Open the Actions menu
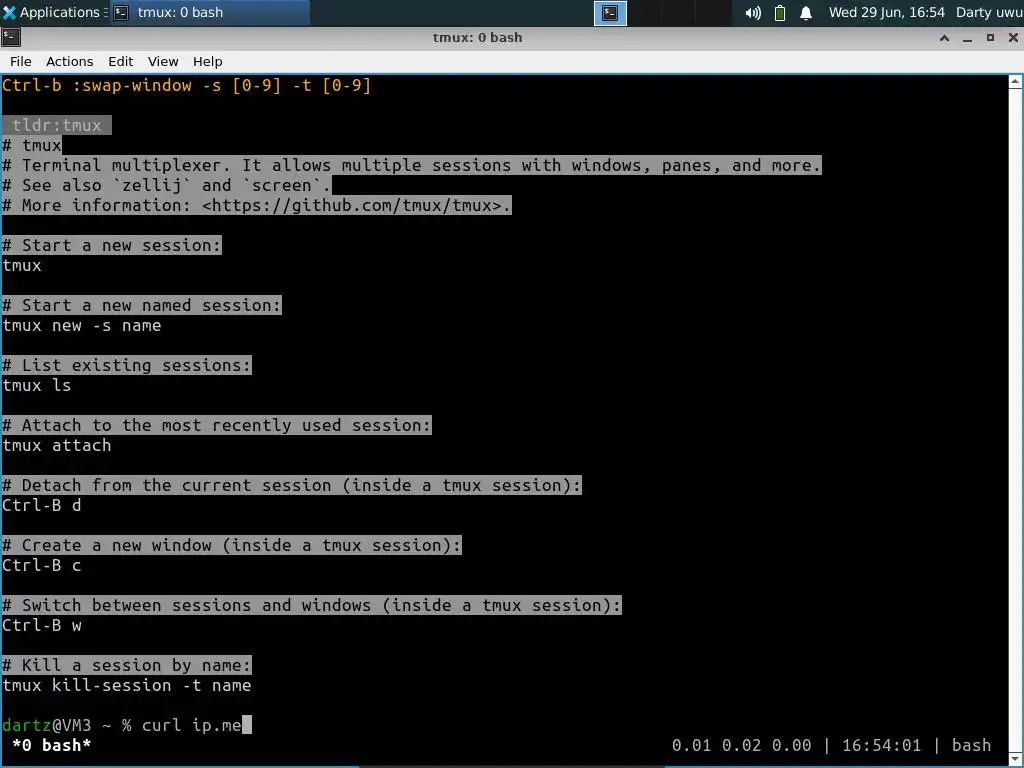 coord(69,61)
